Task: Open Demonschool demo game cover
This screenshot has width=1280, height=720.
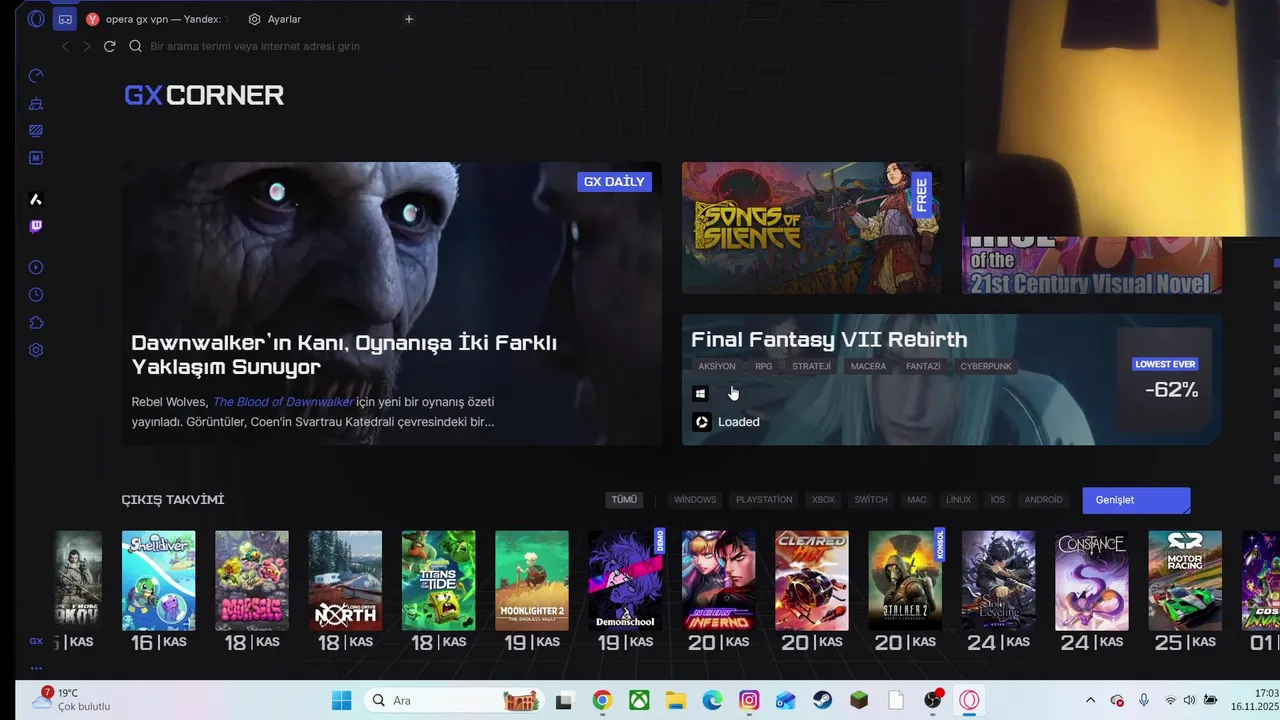Action: pos(626,581)
